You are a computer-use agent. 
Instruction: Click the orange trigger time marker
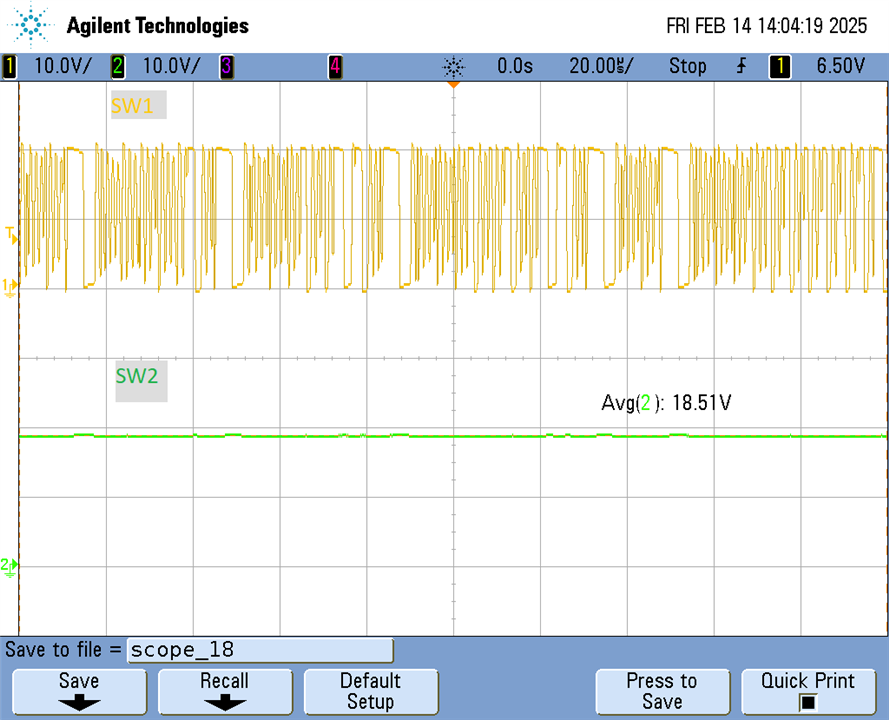tap(454, 84)
